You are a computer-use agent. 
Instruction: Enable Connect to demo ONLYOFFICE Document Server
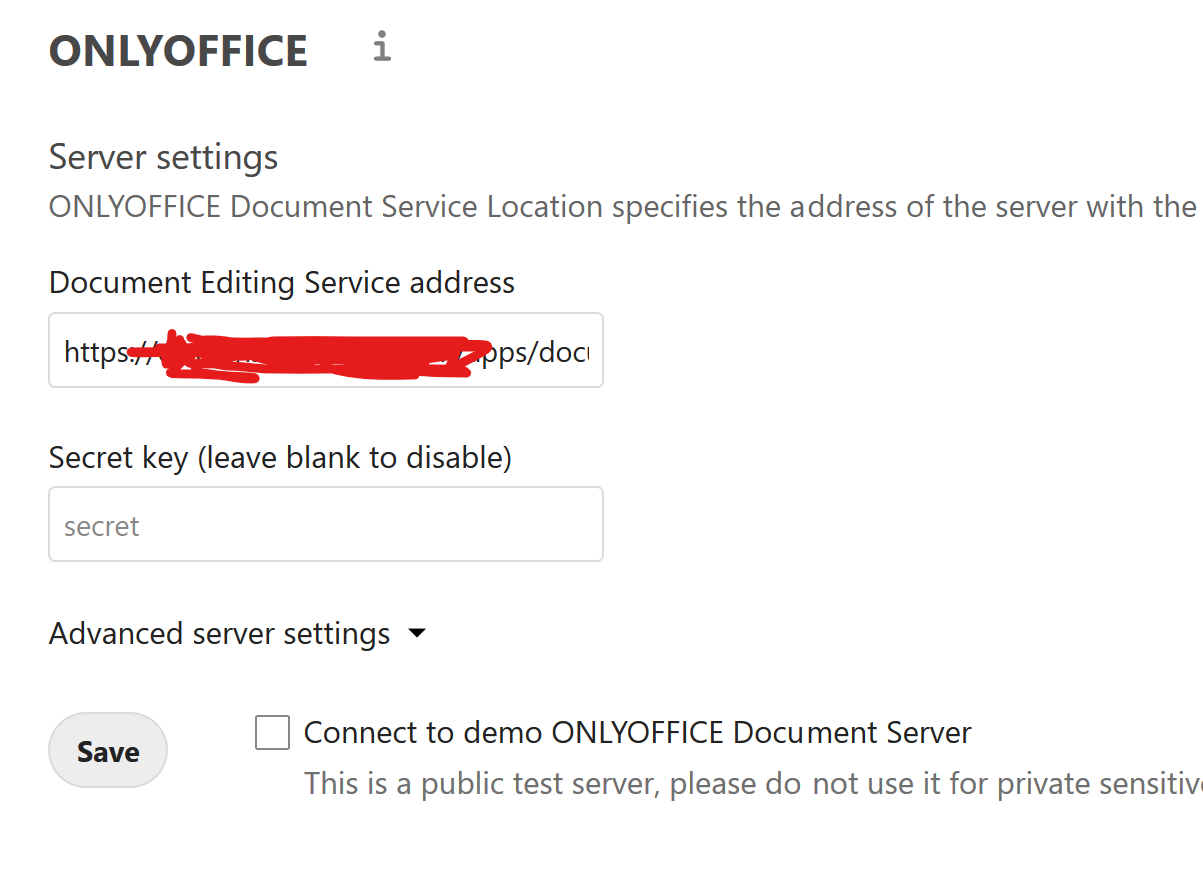click(273, 732)
